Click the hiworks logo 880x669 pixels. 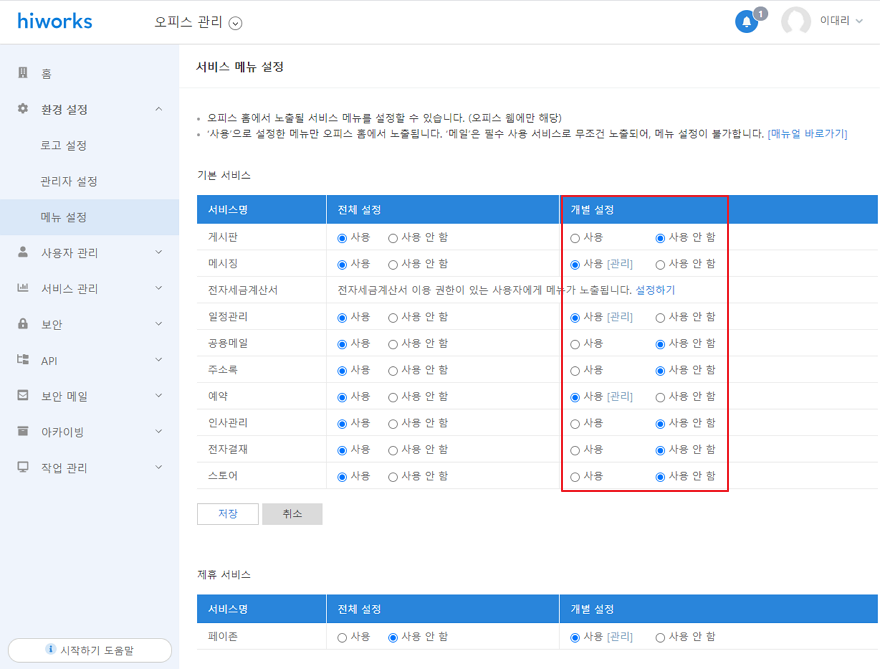tap(54, 21)
